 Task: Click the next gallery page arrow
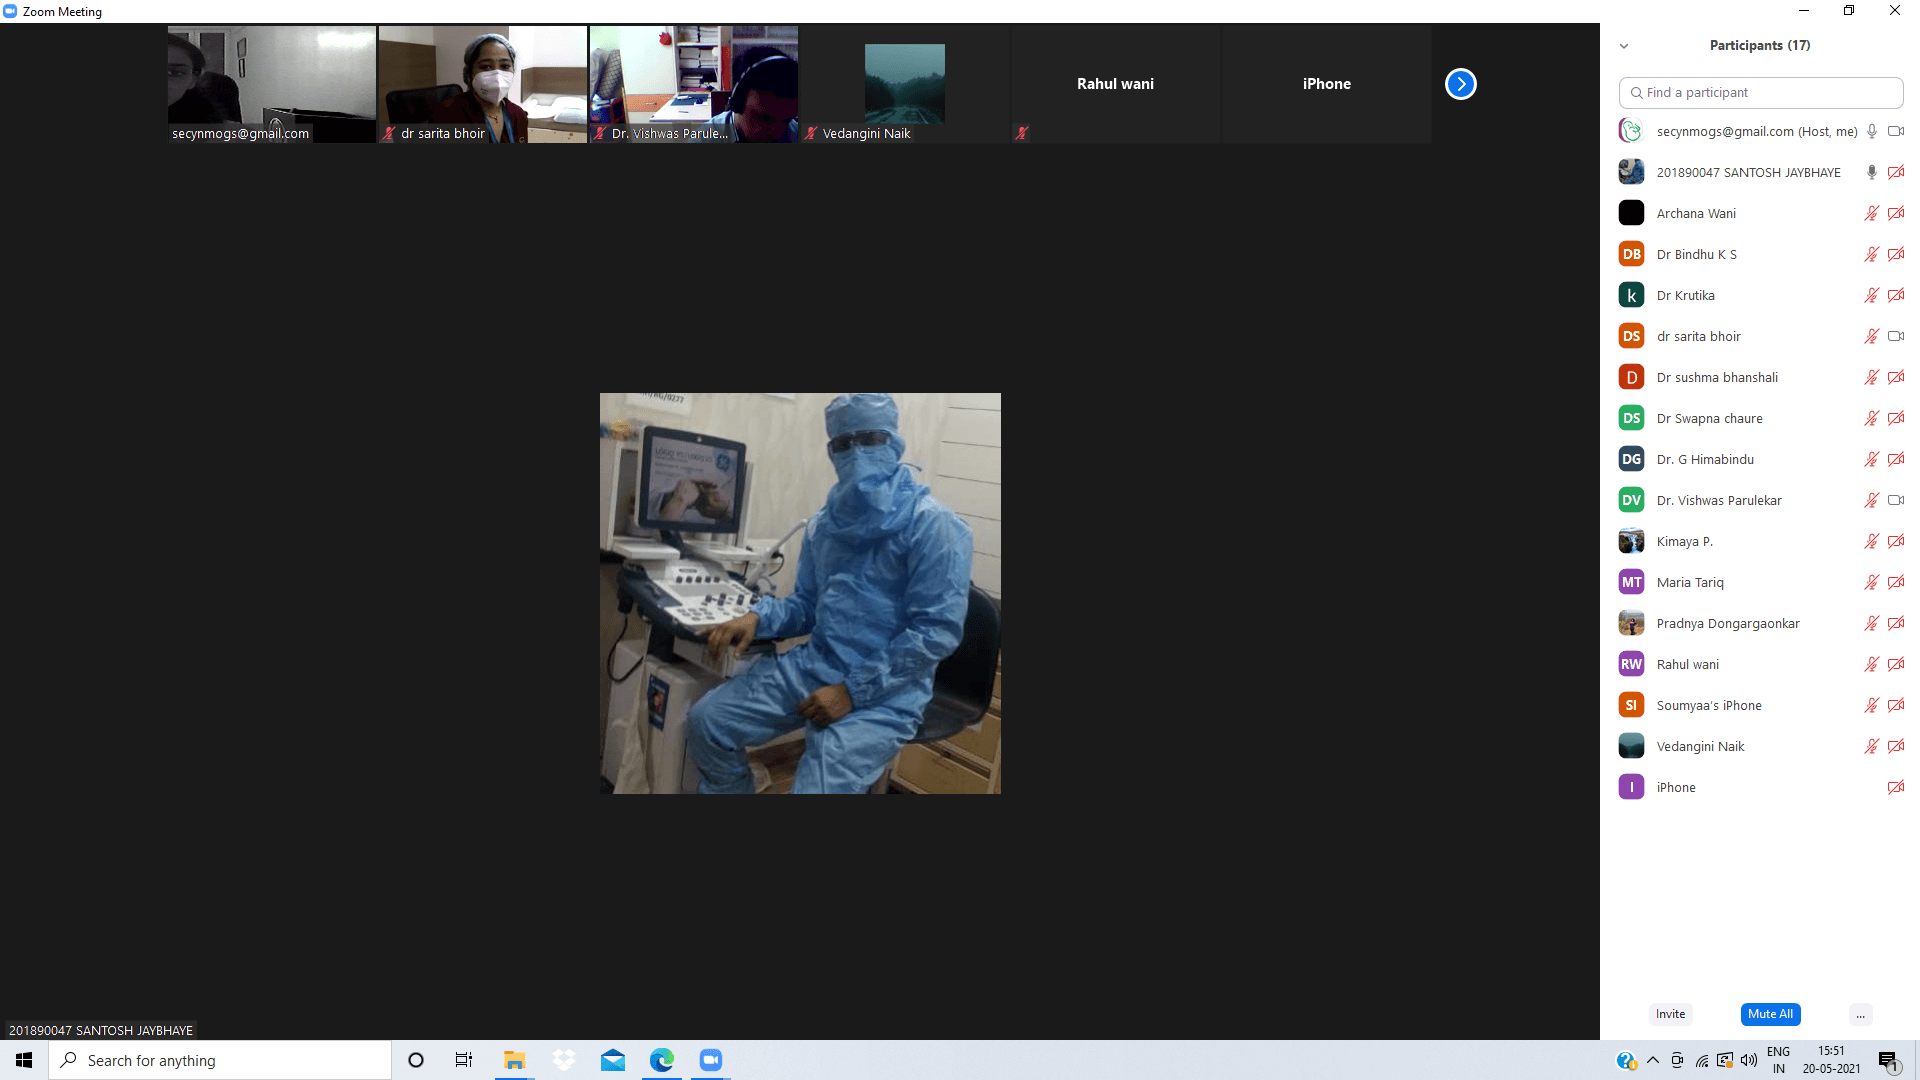pos(1460,84)
